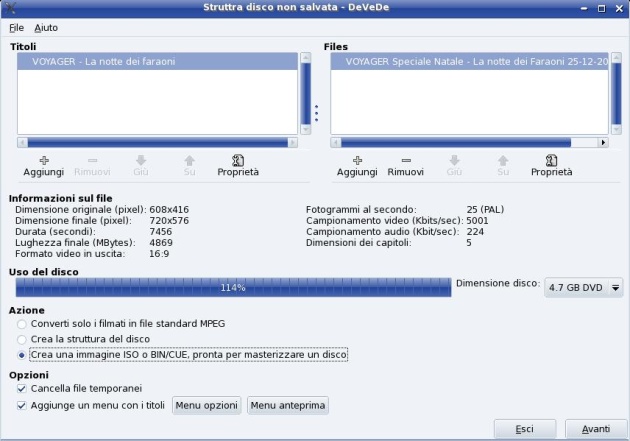The width and height of the screenshot is (630, 441).
Task: Click Rimuovi minus icon under Files
Action: (404, 160)
